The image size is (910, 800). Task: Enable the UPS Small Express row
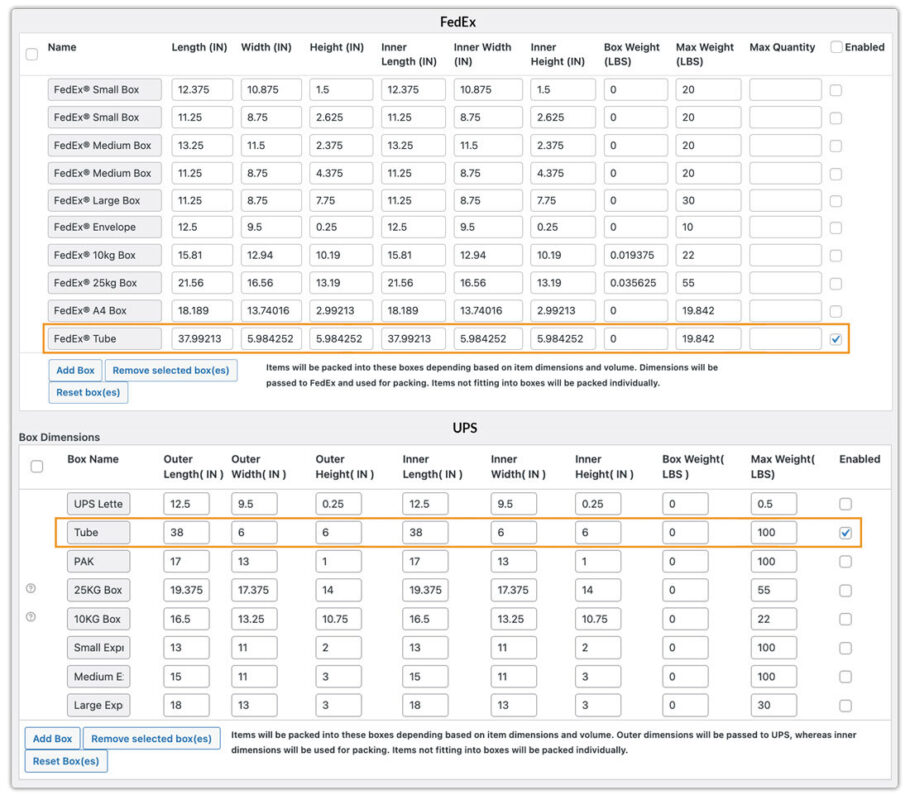pos(846,648)
